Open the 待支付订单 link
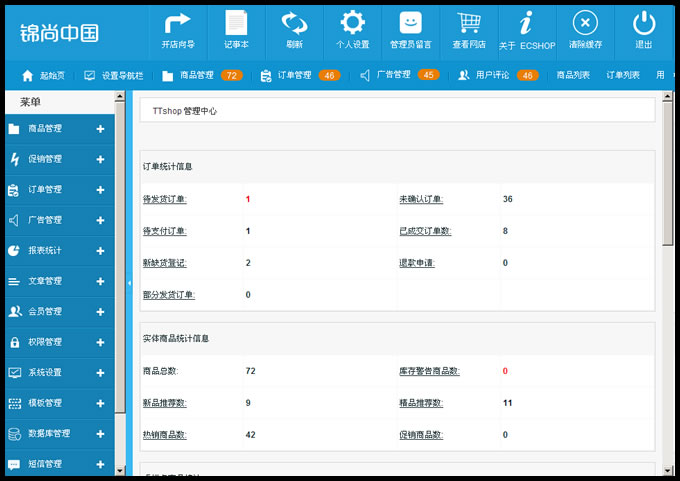 [x=165, y=231]
